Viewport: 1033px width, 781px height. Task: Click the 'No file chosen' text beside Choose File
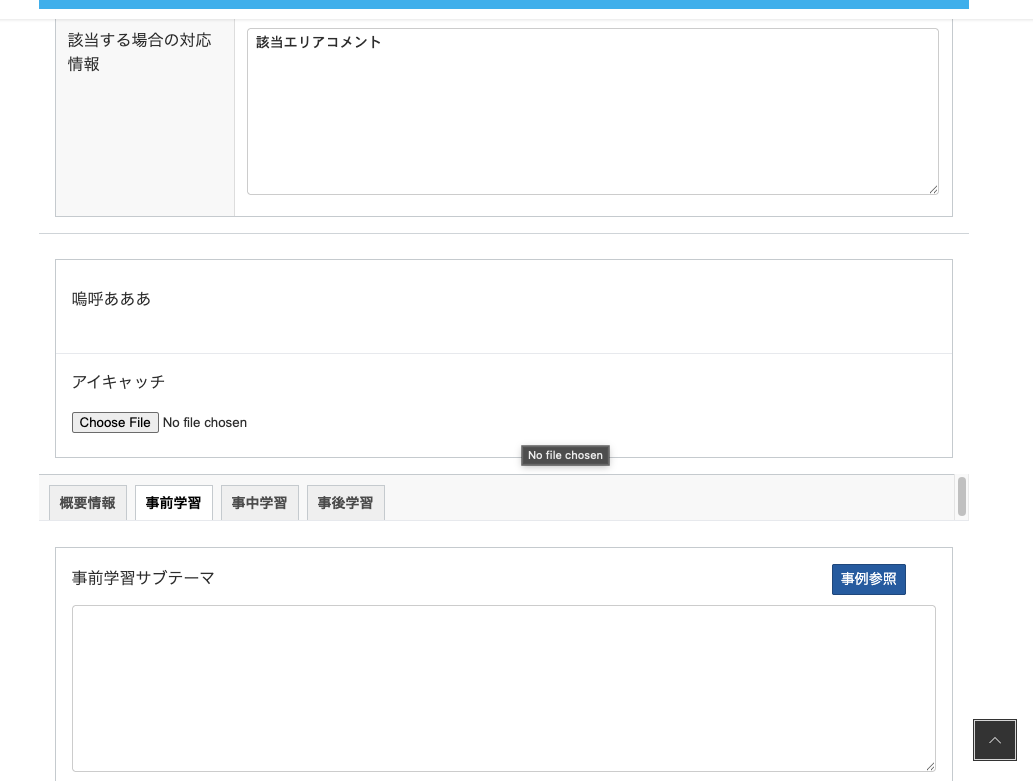205,423
